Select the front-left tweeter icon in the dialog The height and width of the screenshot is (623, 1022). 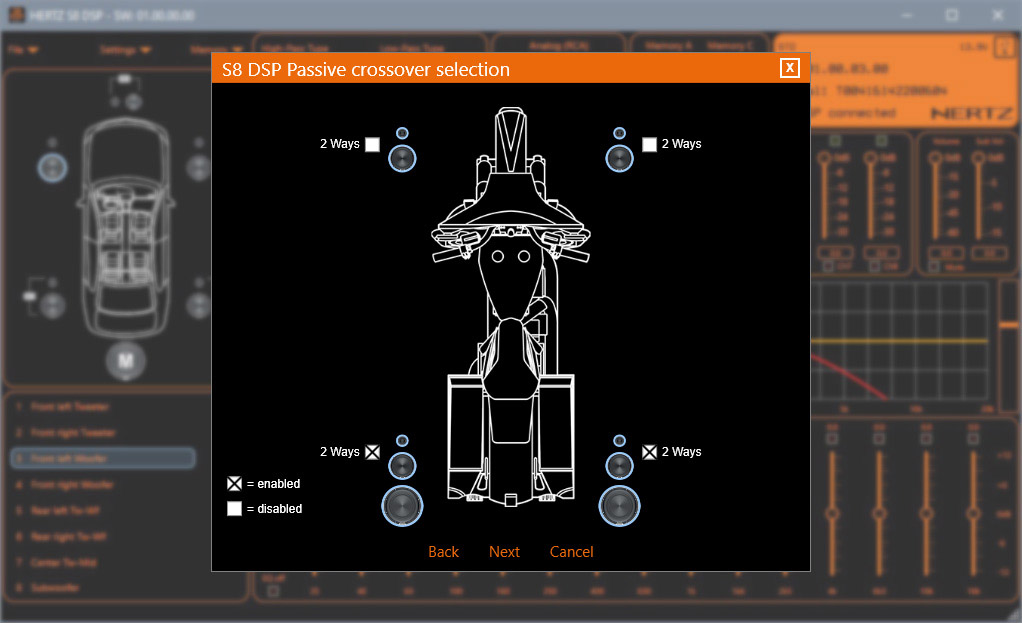[402, 133]
